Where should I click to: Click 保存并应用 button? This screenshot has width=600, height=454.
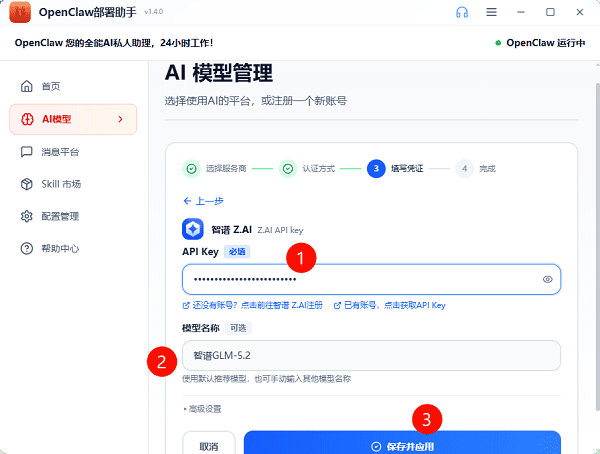coord(402,444)
